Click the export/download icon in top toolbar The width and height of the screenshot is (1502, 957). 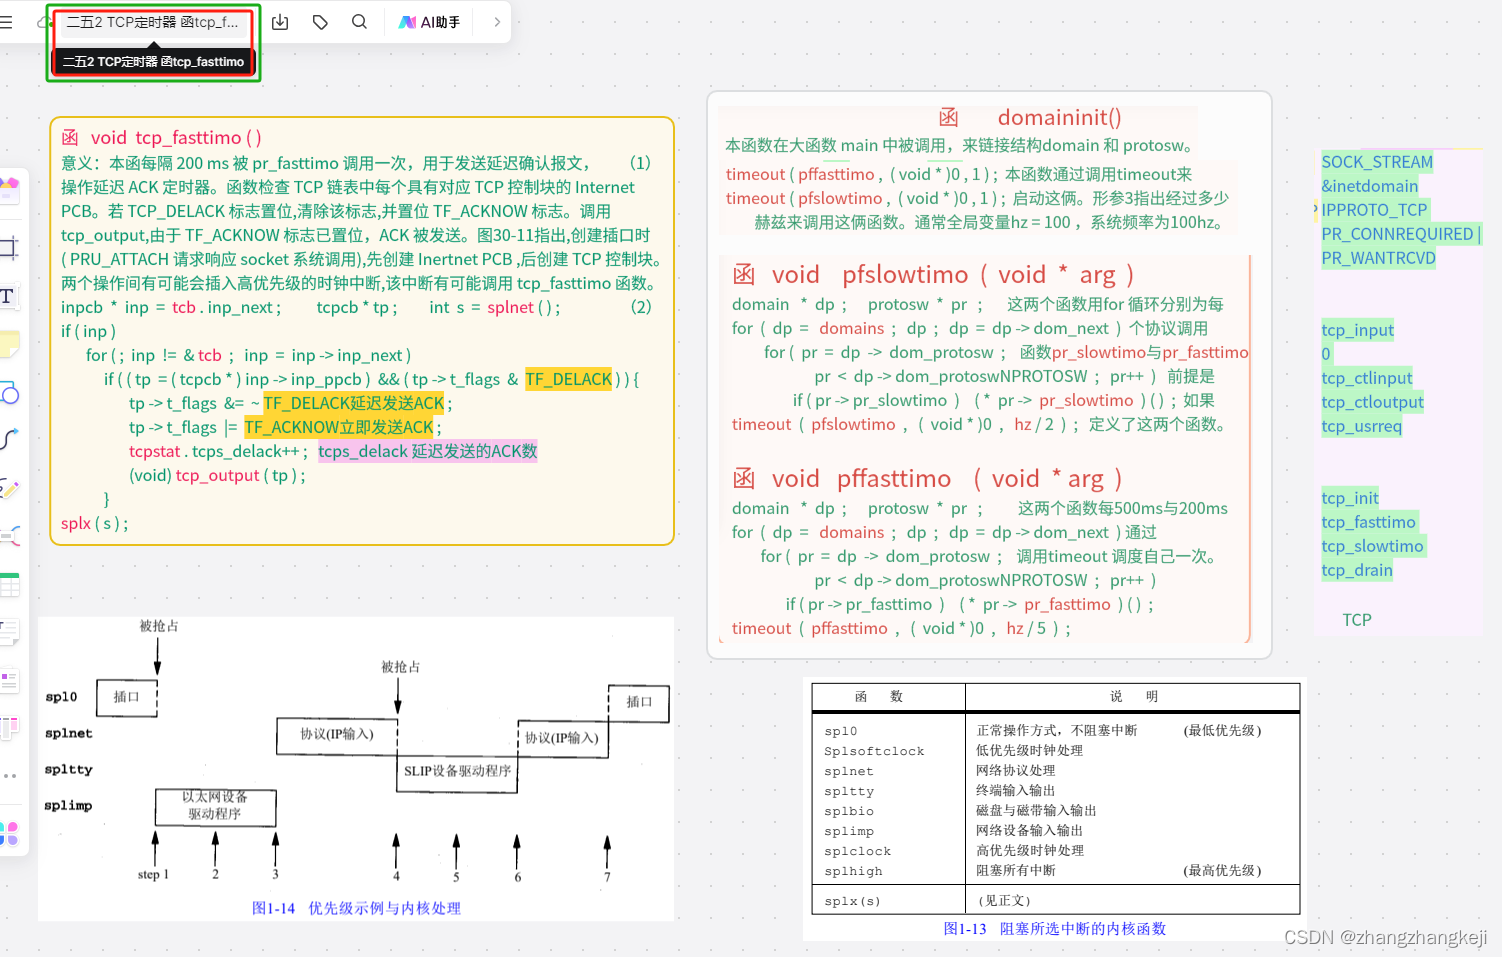pos(280,22)
